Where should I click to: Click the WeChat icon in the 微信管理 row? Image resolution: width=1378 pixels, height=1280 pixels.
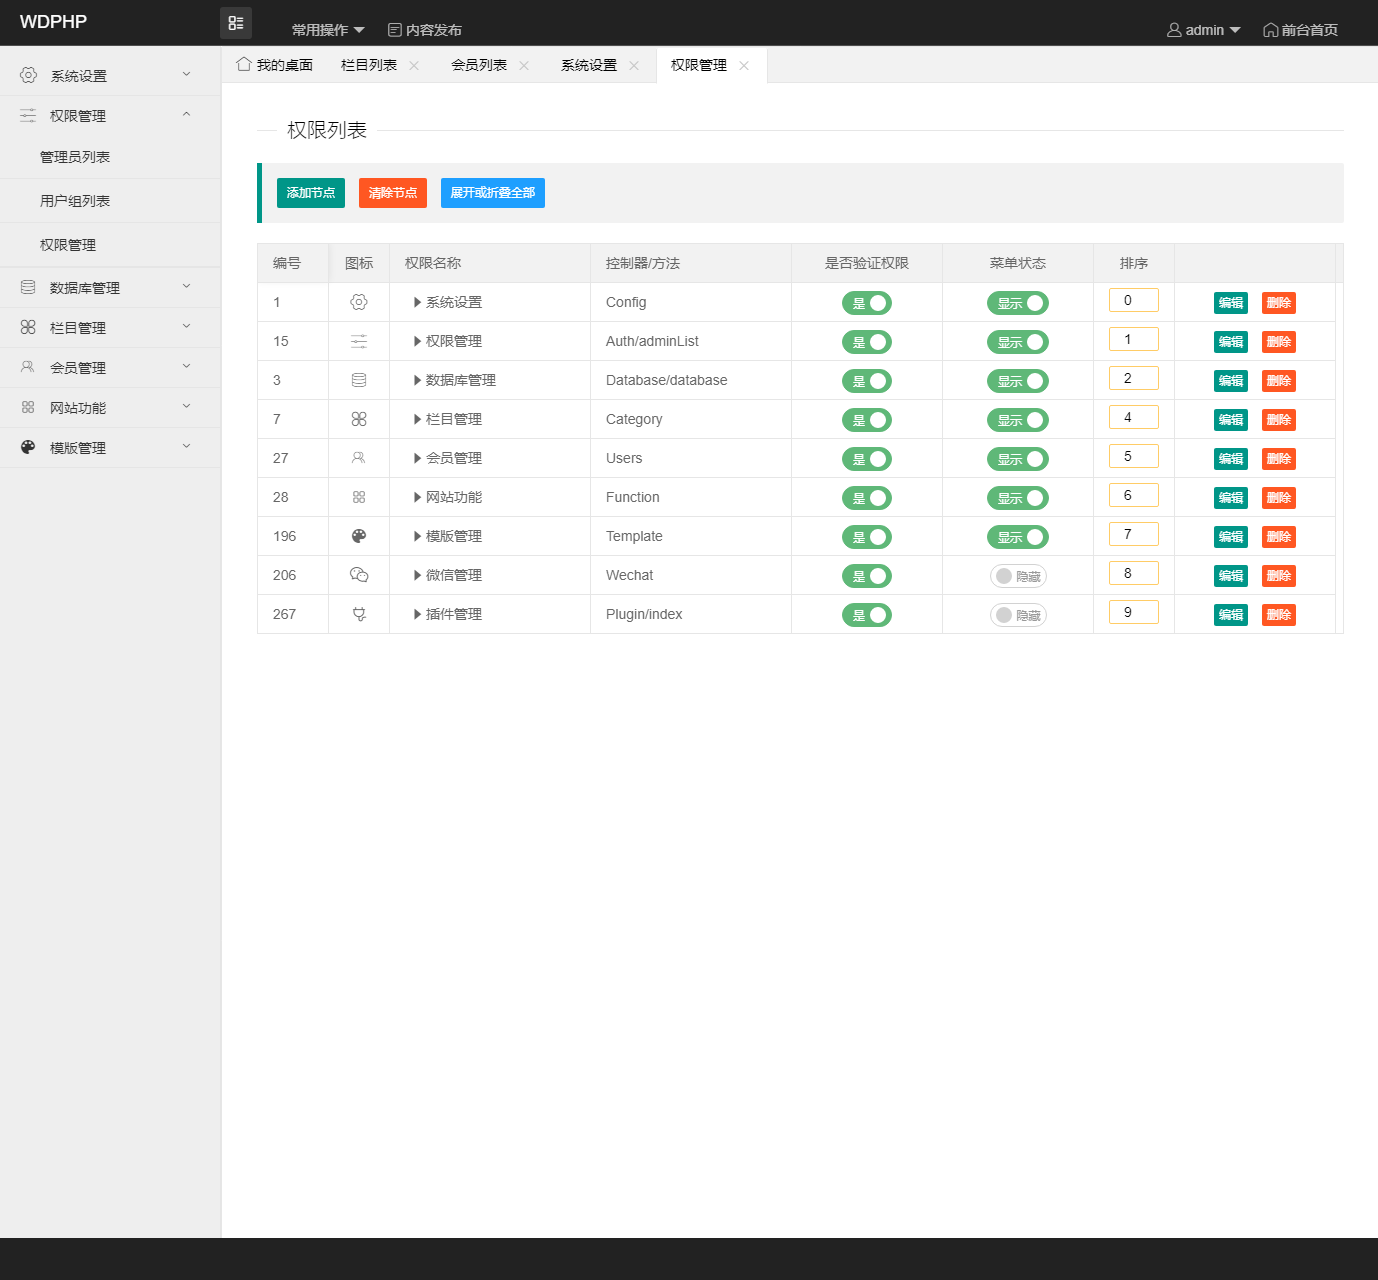click(359, 575)
